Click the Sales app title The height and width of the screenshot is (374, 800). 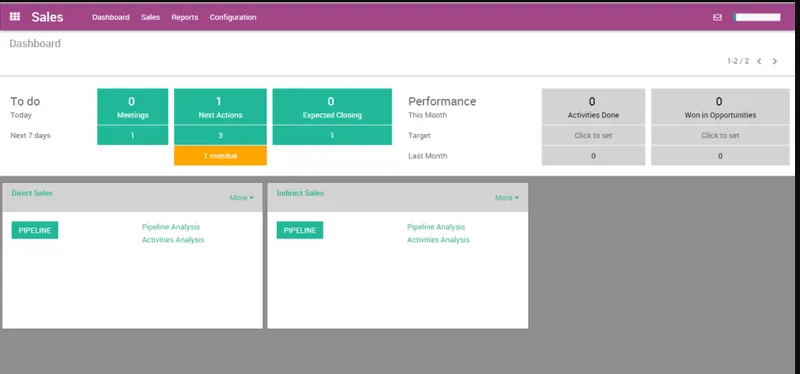click(47, 17)
